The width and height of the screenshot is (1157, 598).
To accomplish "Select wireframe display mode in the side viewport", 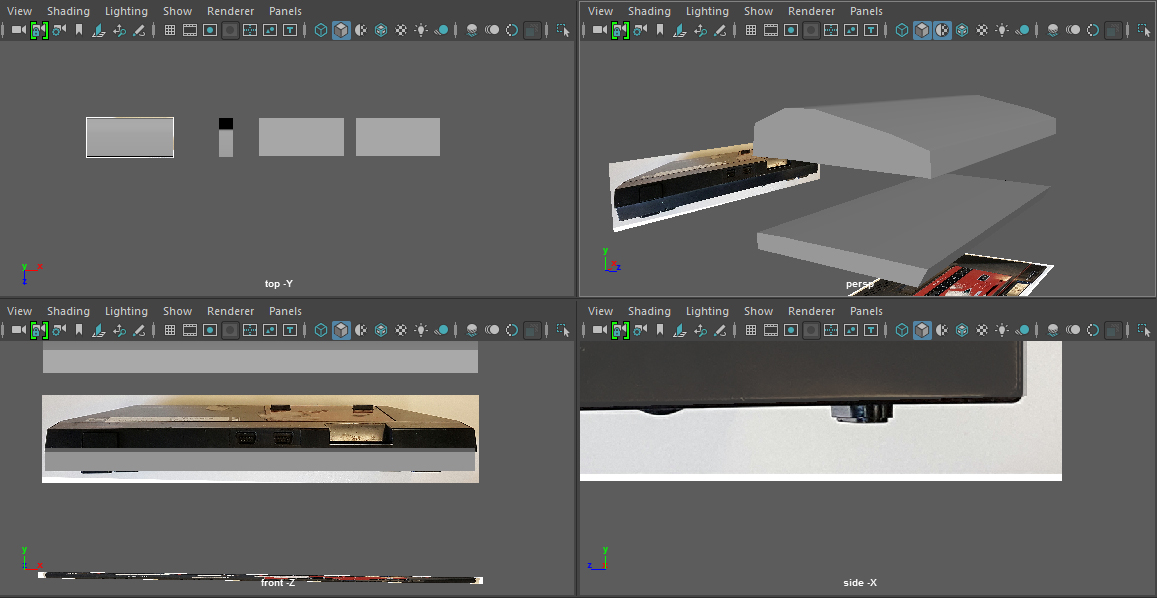I will pyautogui.click(x=901, y=330).
